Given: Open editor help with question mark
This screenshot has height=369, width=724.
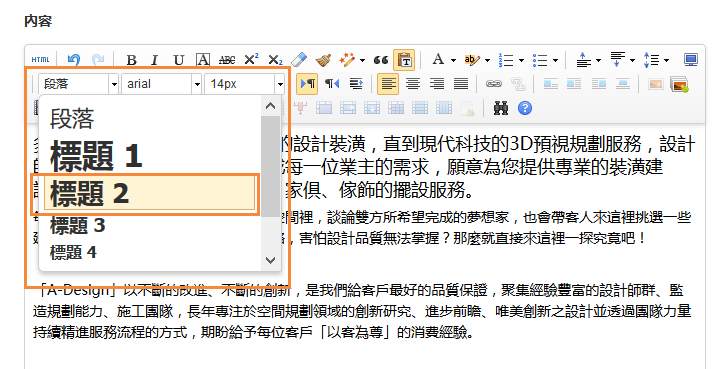Looking at the screenshot, I should point(525,108).
